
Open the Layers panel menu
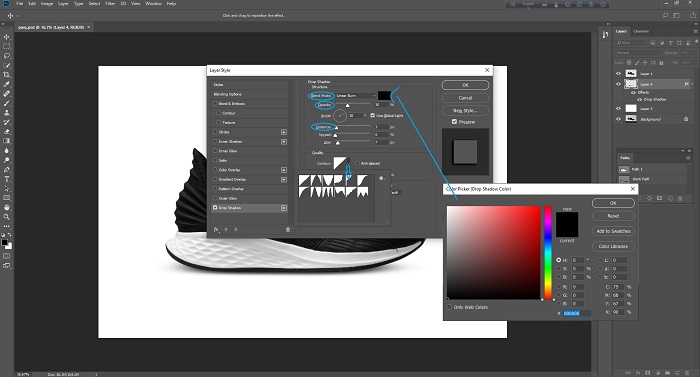pos(696,31)
